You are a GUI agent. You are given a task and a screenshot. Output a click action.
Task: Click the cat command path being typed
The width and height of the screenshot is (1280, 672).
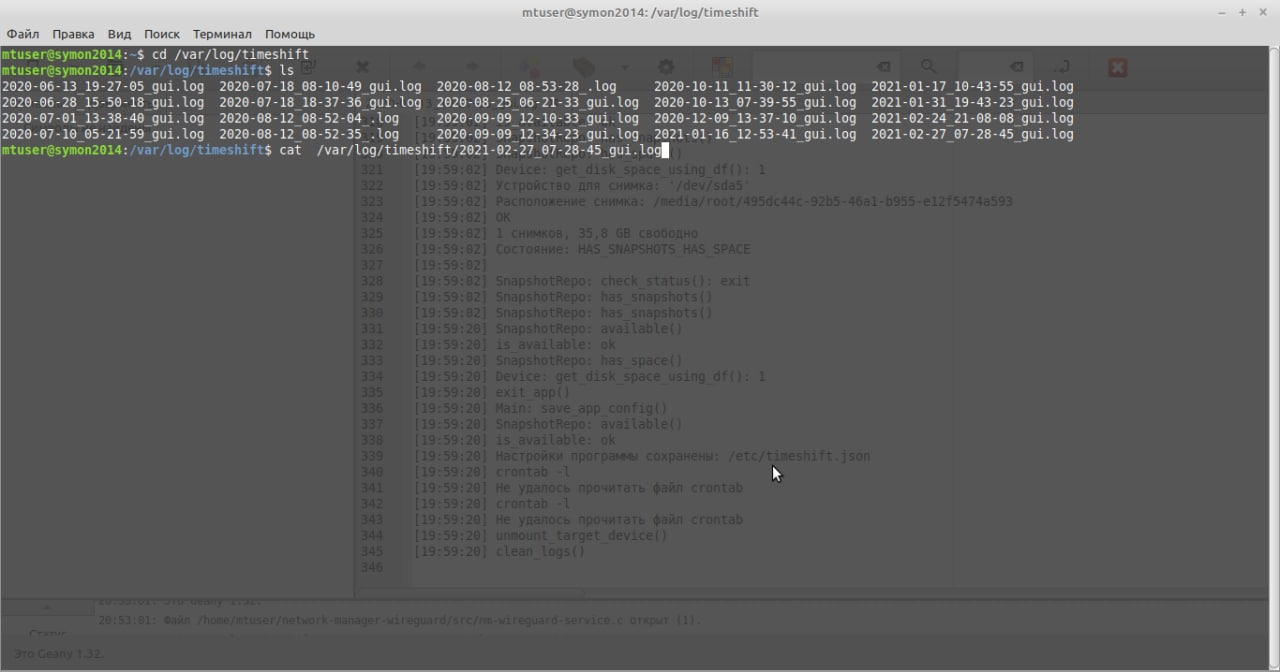click(x=489, y=150)
